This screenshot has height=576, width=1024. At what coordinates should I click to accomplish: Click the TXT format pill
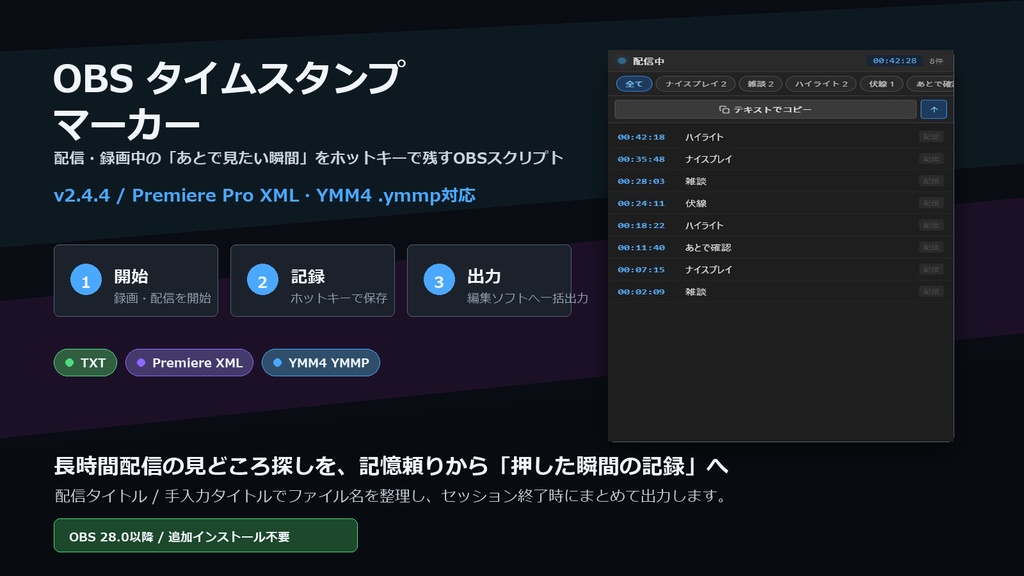pos(86,362)
